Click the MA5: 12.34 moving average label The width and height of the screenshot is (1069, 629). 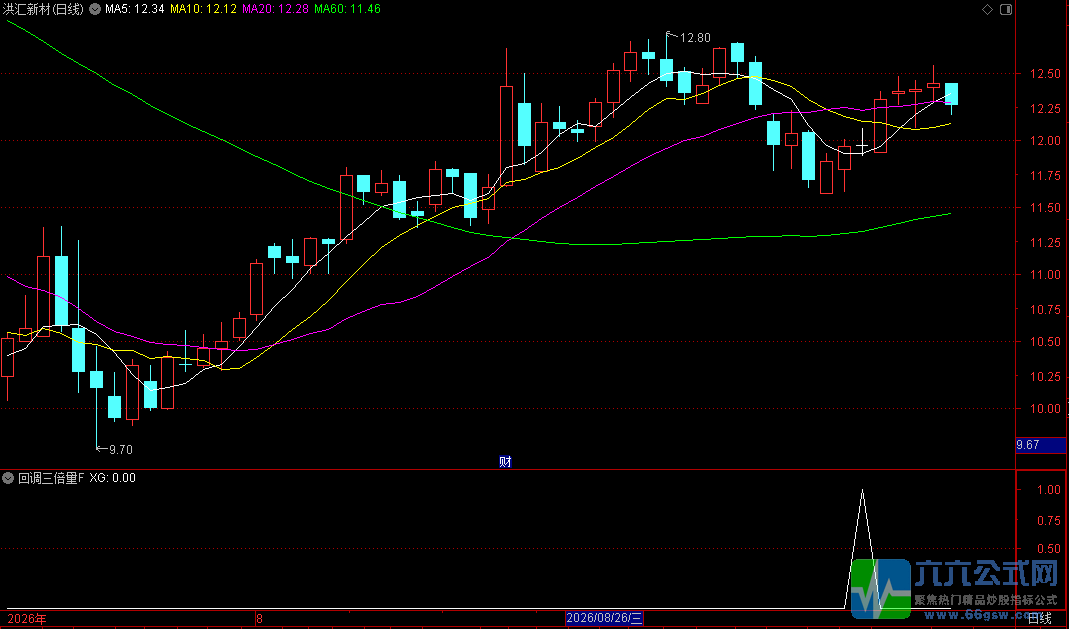point(134,10)
